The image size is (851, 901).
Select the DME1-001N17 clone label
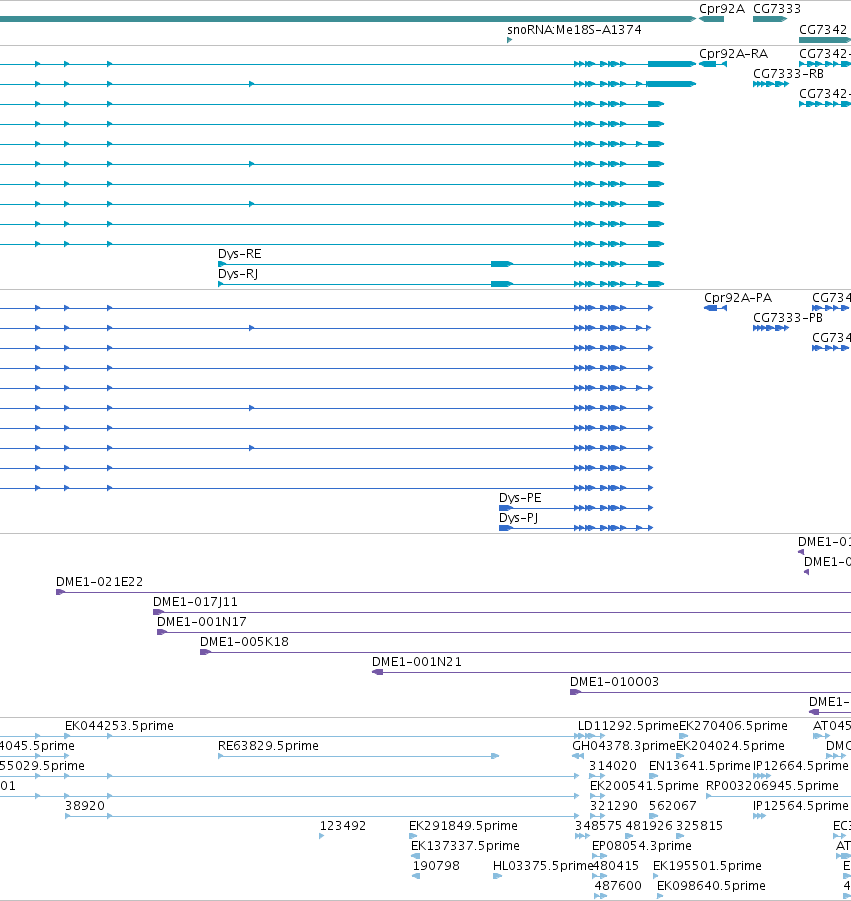(202, 622)
